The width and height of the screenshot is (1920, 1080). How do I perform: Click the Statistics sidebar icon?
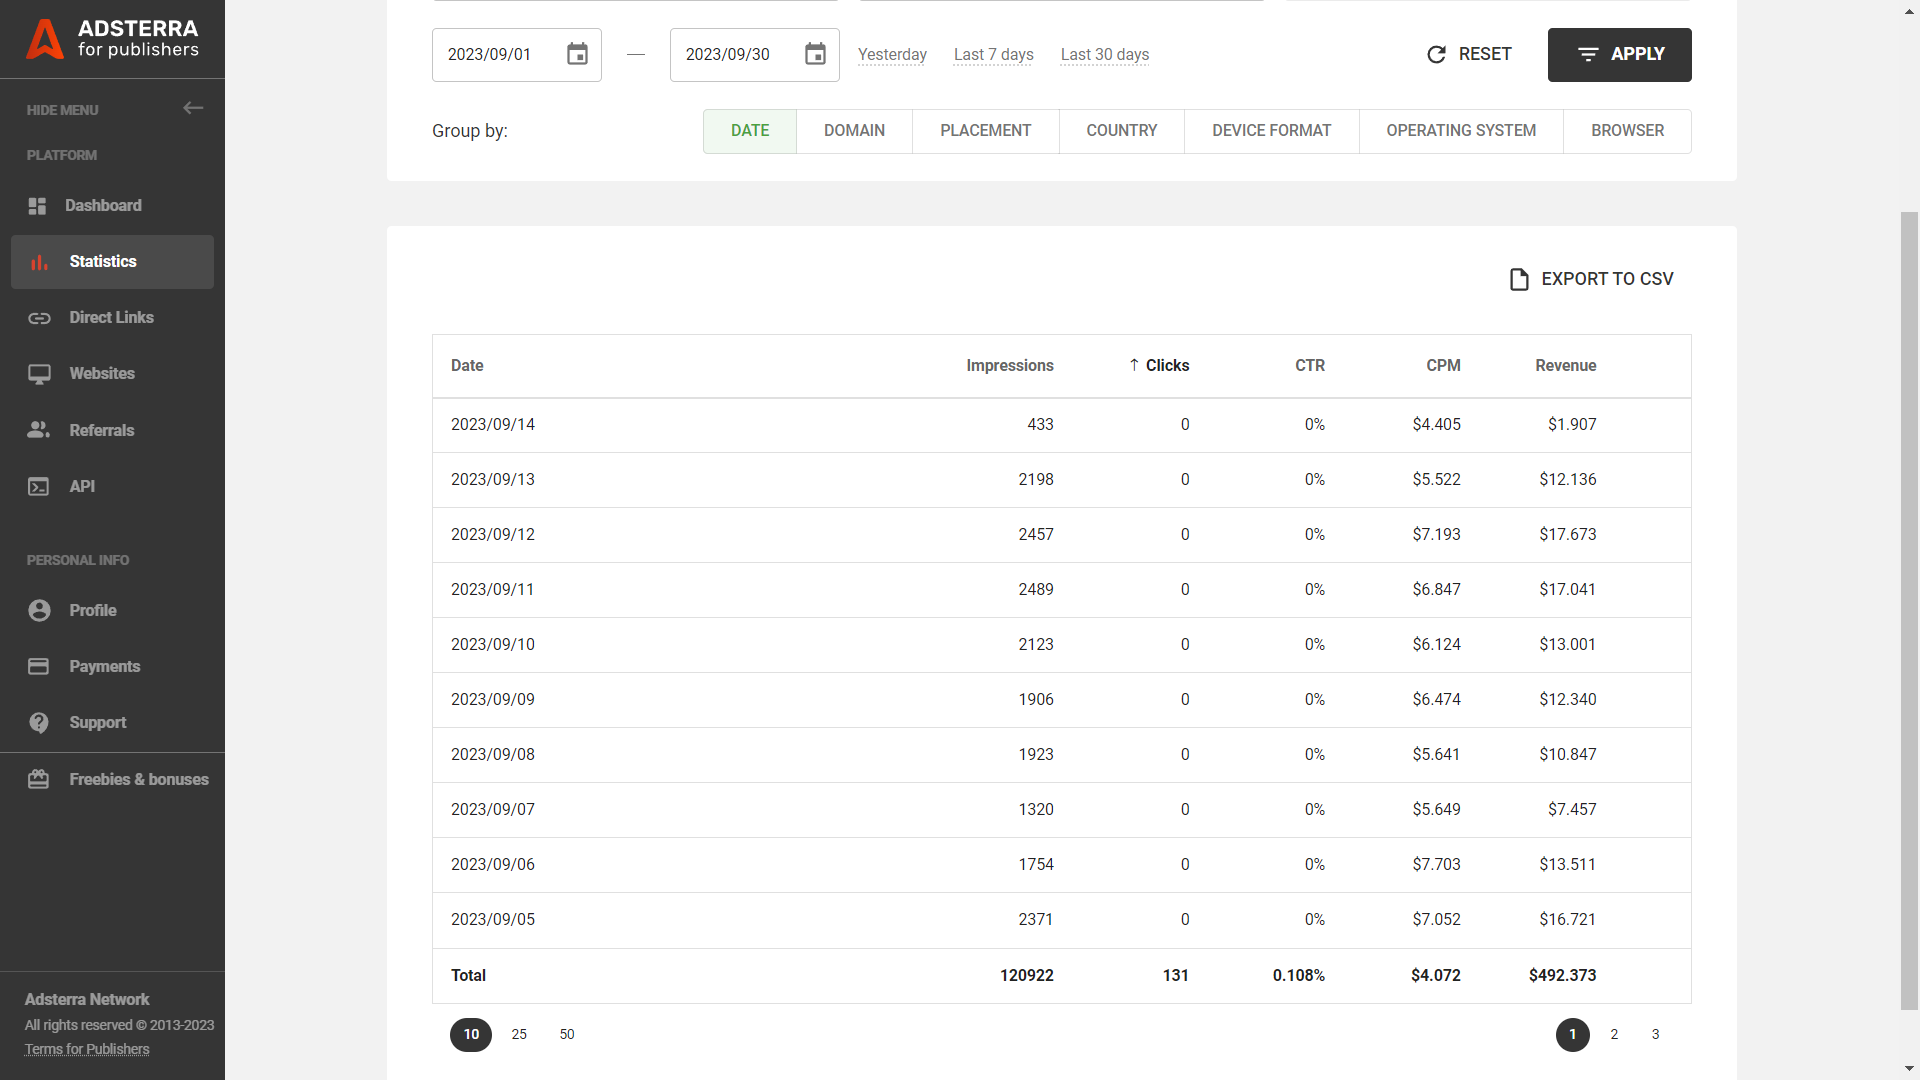(41, 261)
